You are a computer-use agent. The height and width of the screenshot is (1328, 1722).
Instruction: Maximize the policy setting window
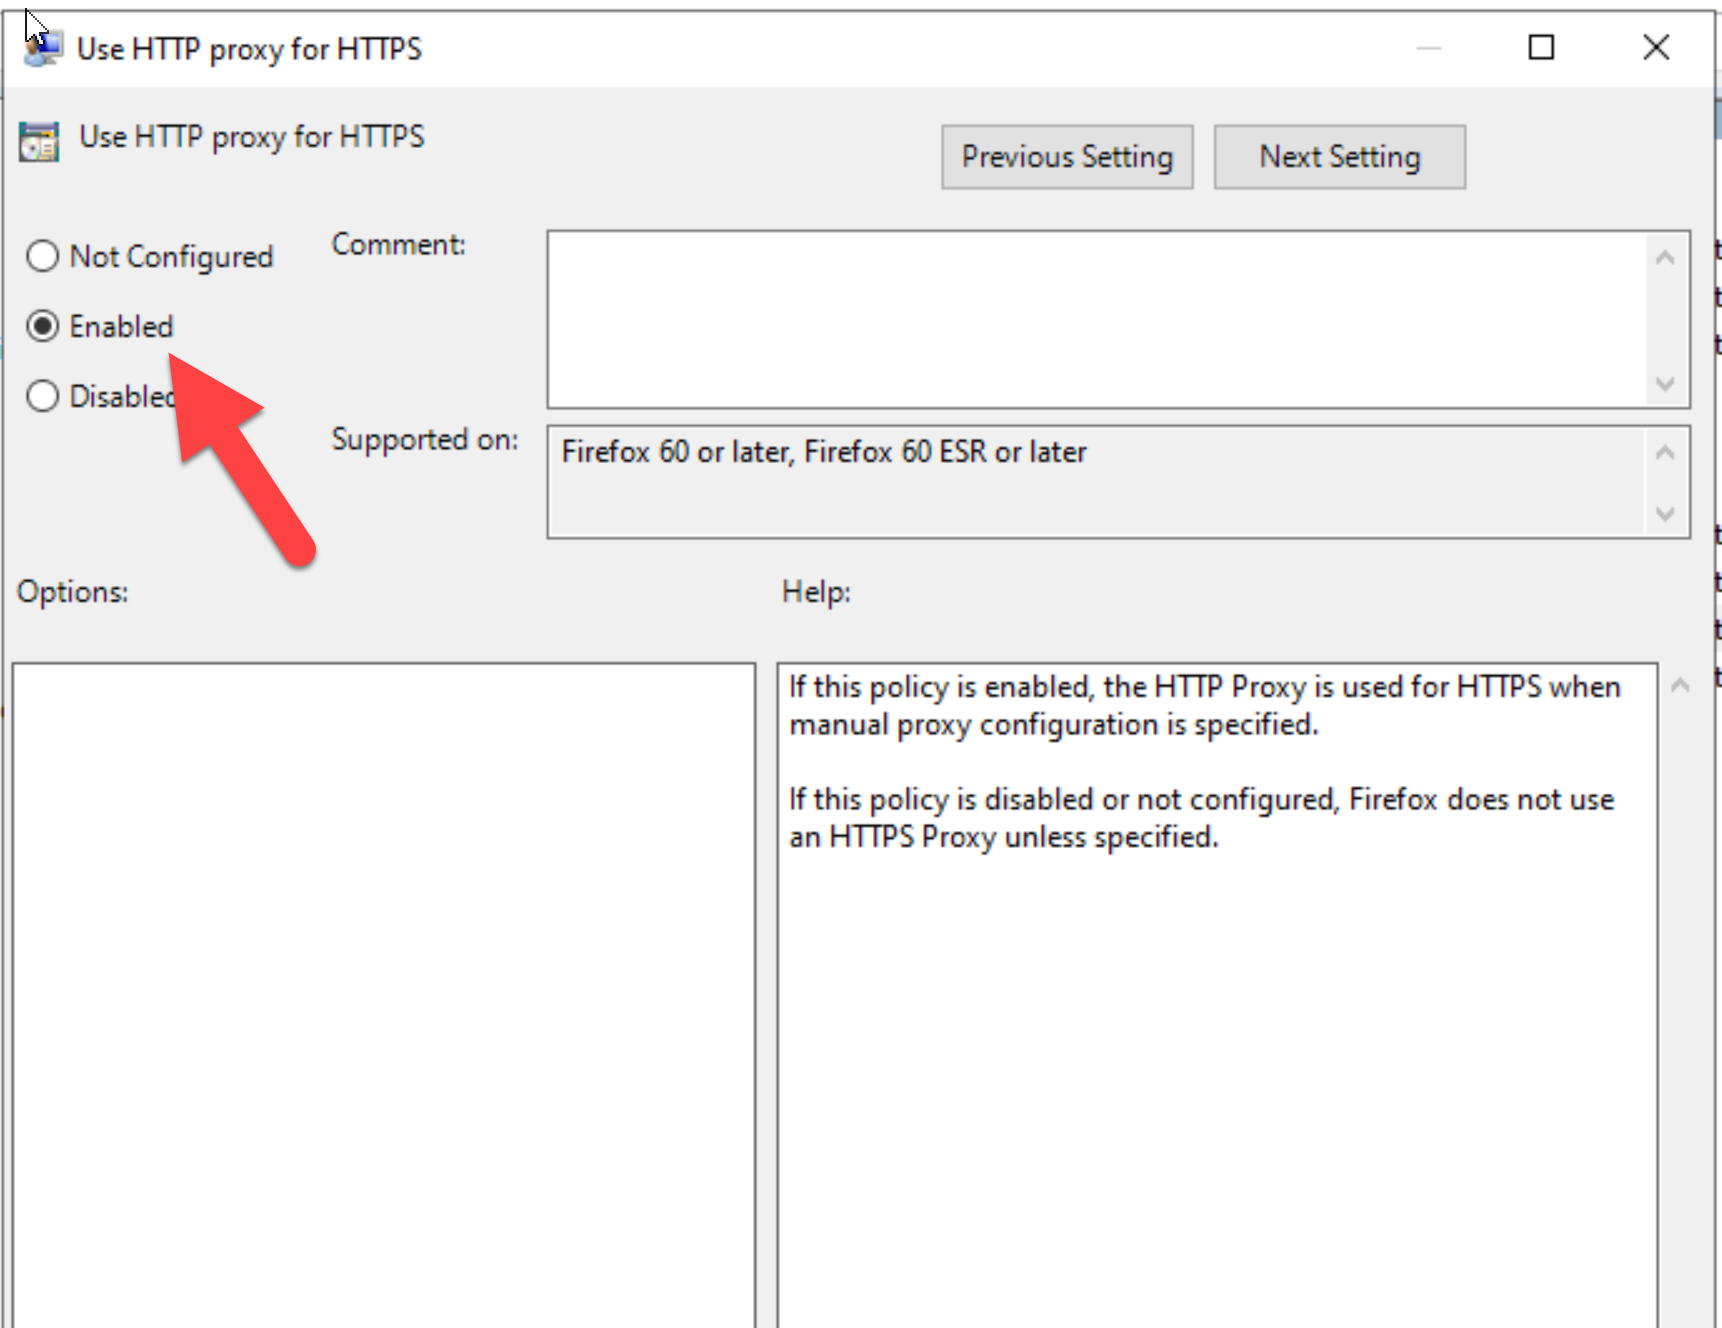pos(1541,48)
